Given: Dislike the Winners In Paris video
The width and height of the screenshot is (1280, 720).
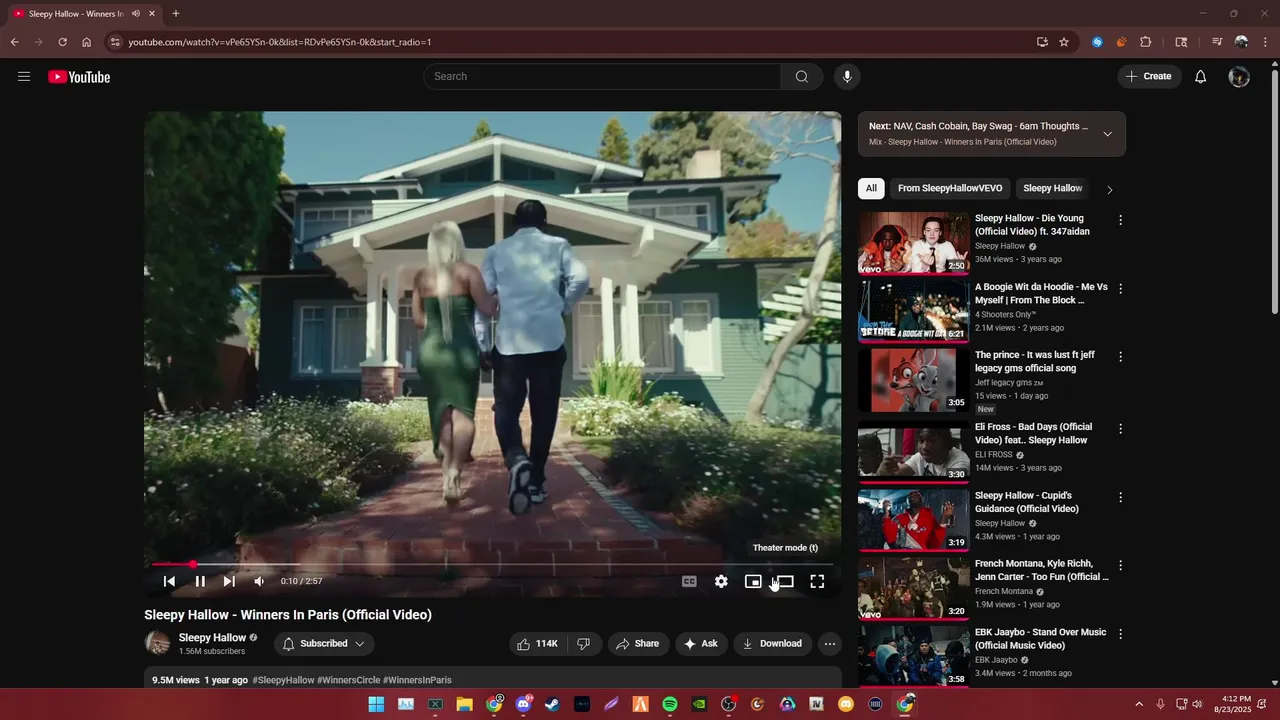Looking at the screenshot, I should [x=583, y=644].
